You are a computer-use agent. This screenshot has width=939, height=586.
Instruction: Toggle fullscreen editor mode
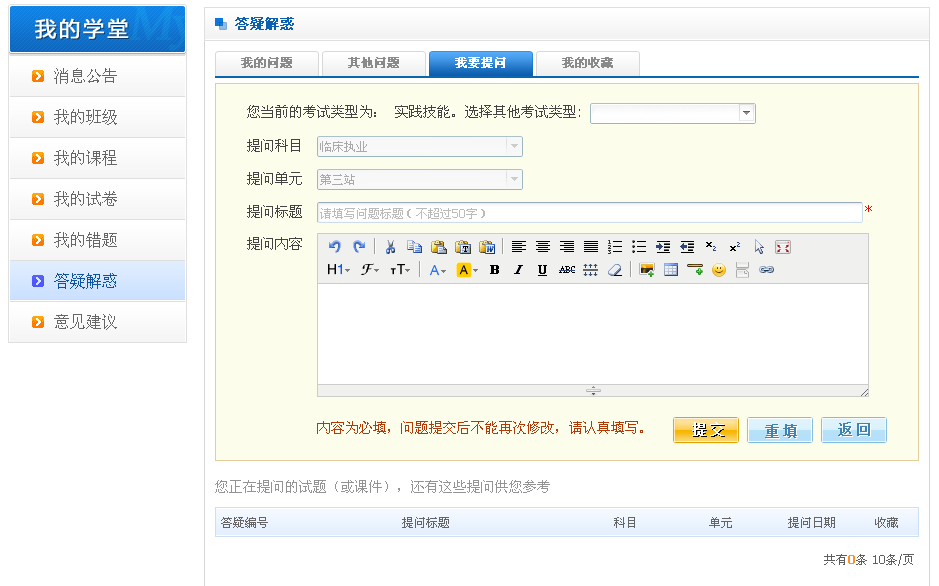[783, 247]
